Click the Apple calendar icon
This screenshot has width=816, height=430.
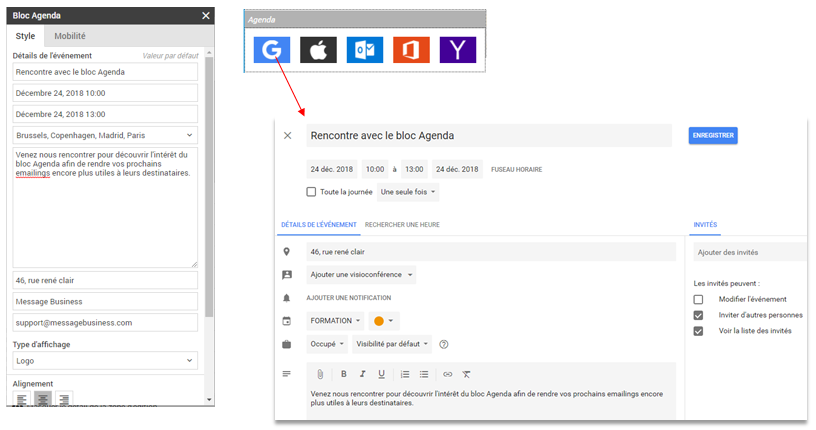[318, 50]
